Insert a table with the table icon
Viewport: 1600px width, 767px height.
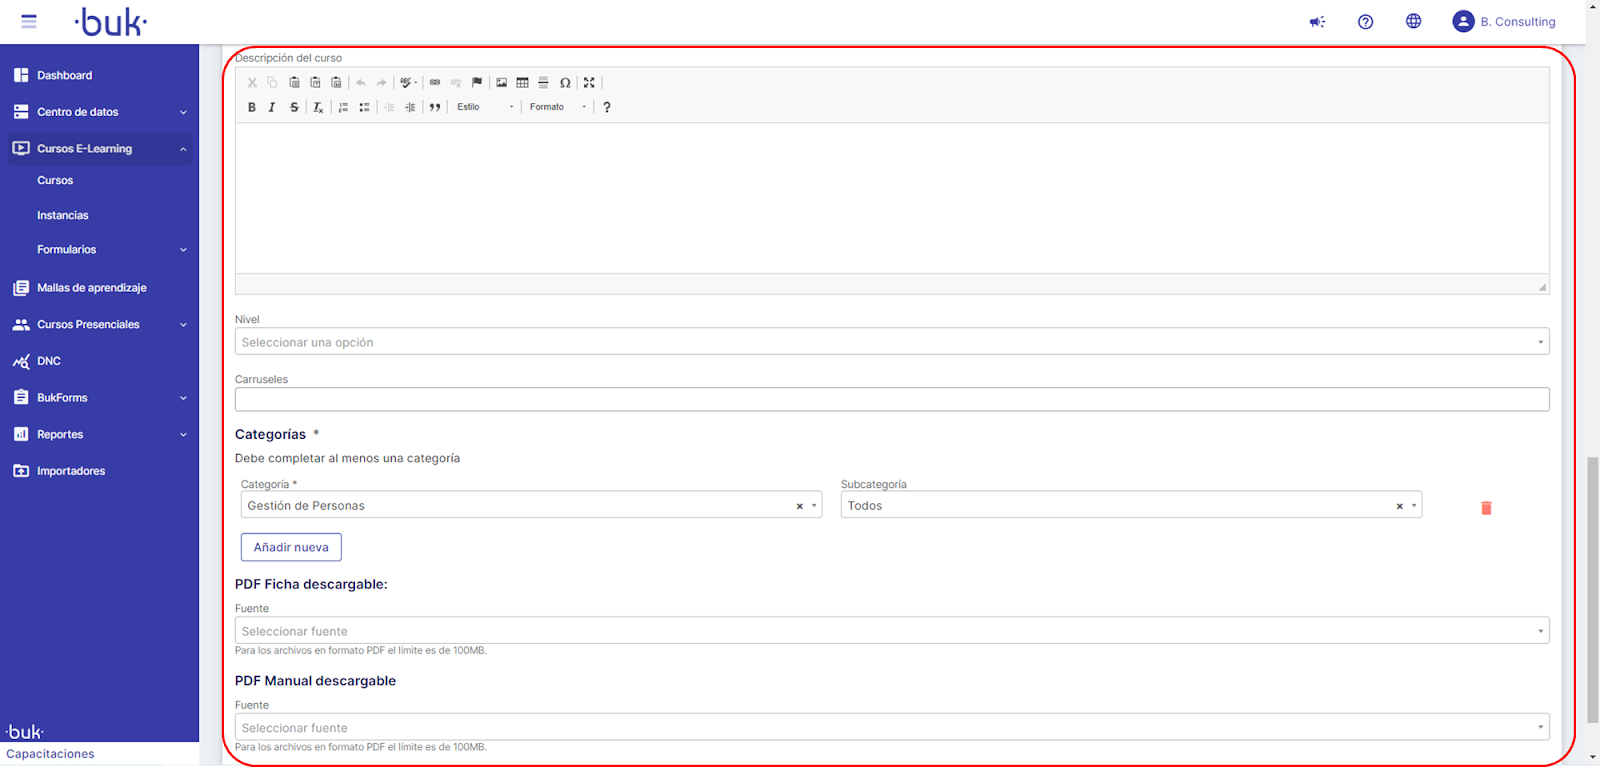pos(522,83)
